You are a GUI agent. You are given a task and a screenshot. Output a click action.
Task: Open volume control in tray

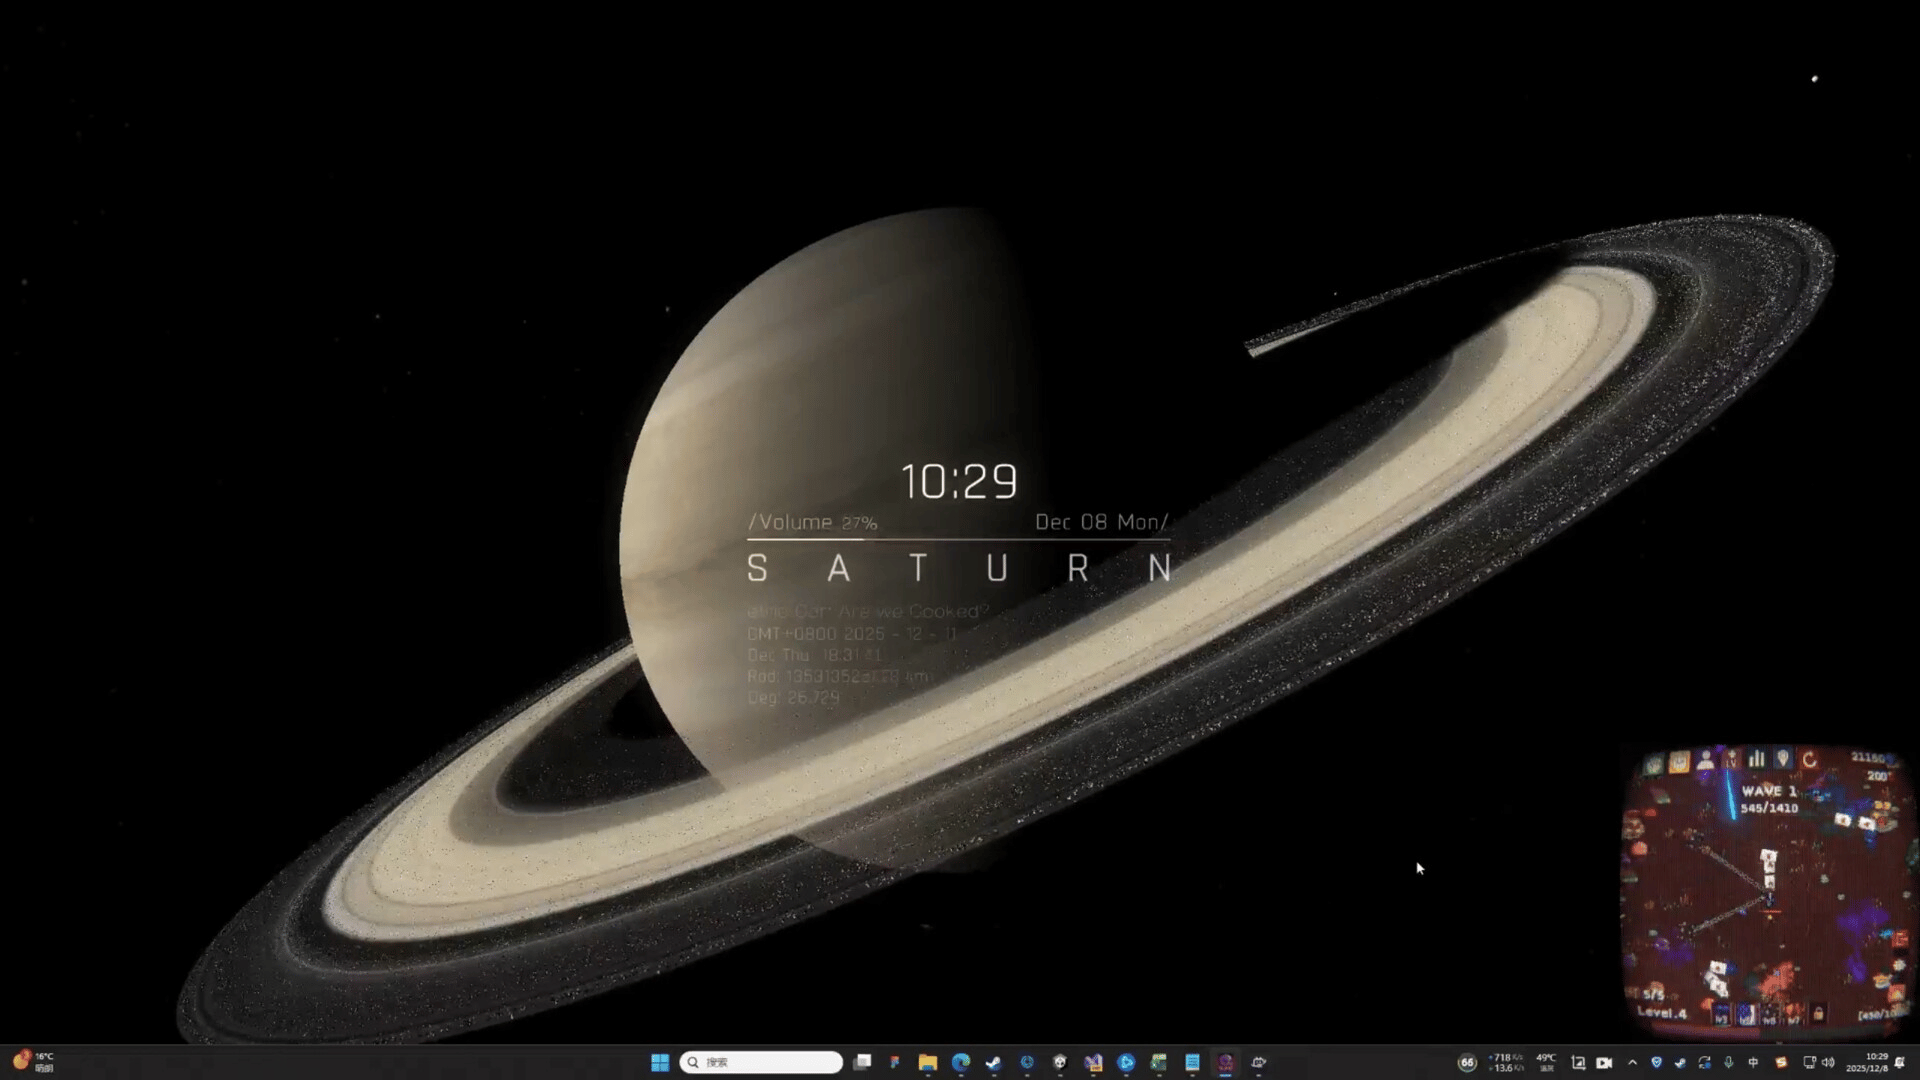tap(1828, 1062)
